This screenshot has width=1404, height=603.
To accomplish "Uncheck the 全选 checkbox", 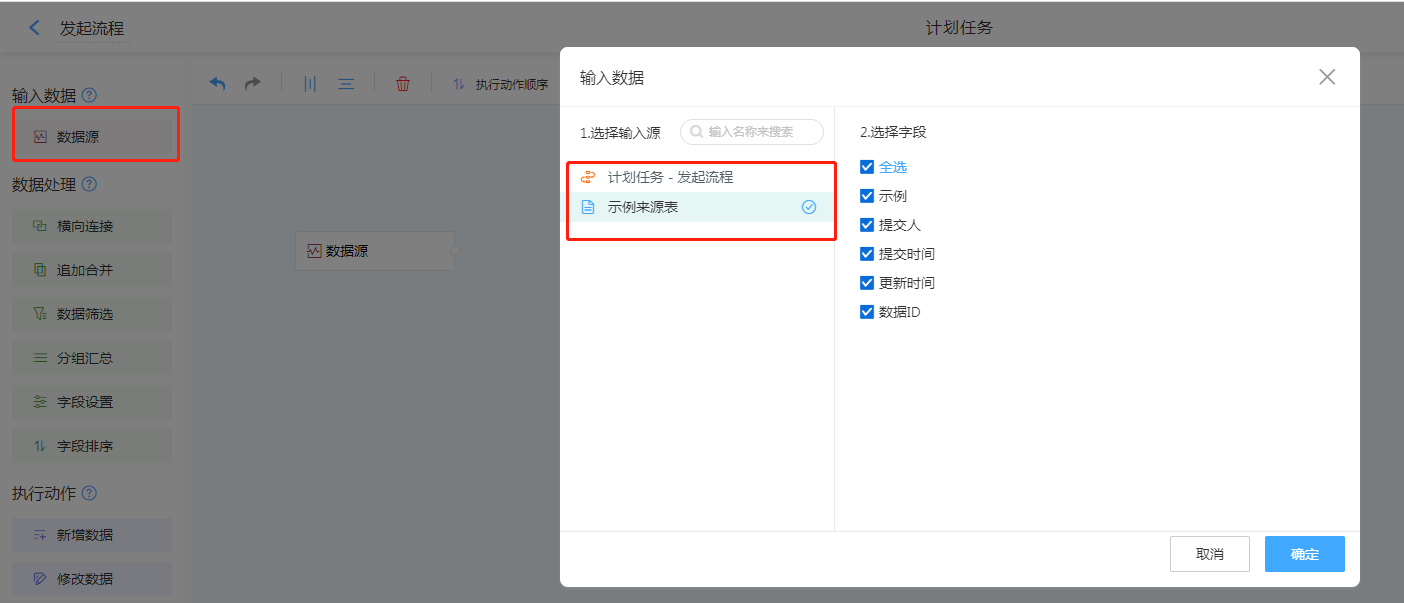I will [x=867, y=167].
